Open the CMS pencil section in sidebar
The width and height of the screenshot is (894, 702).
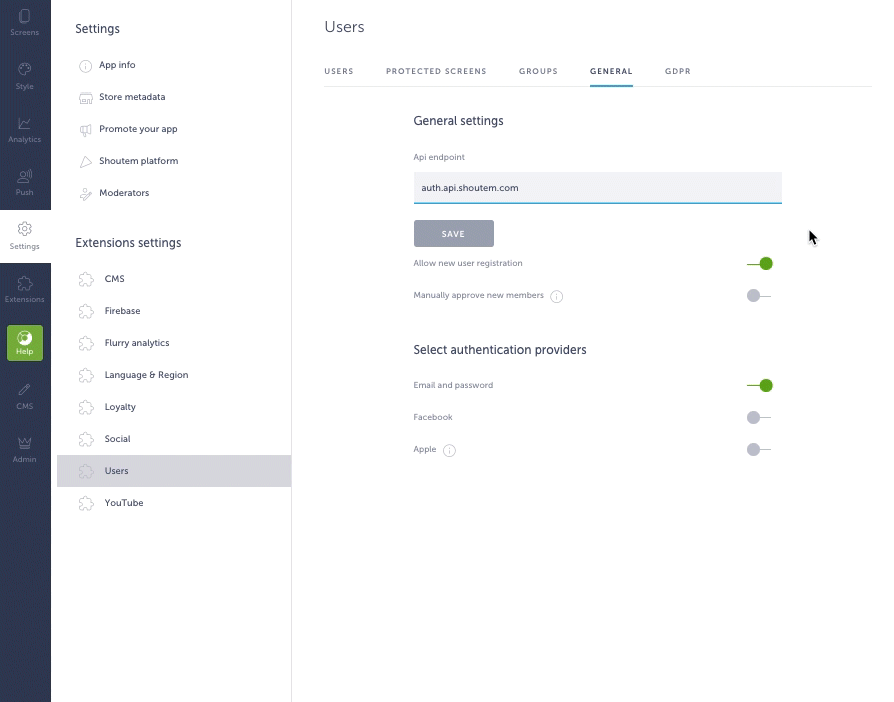[25, 395]
